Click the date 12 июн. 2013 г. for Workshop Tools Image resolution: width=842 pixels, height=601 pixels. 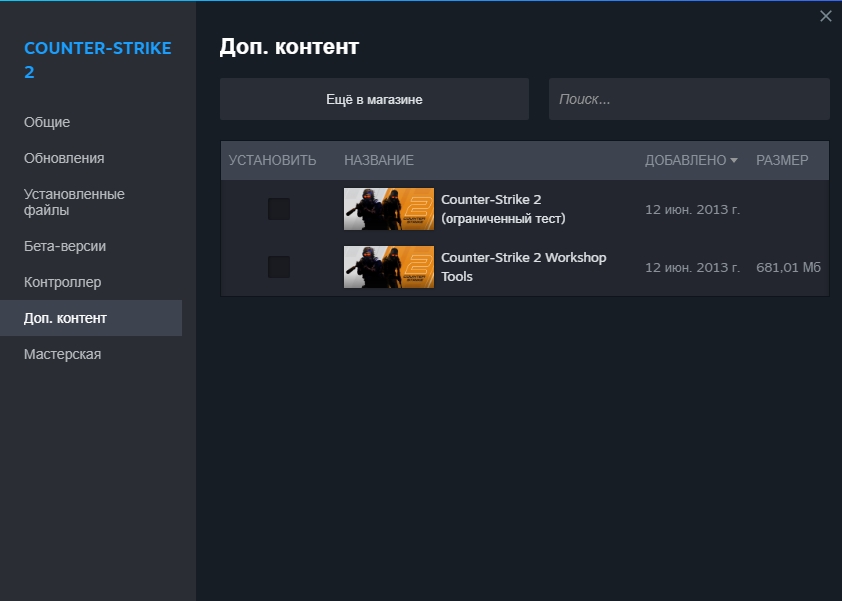(x=692, y=267)
